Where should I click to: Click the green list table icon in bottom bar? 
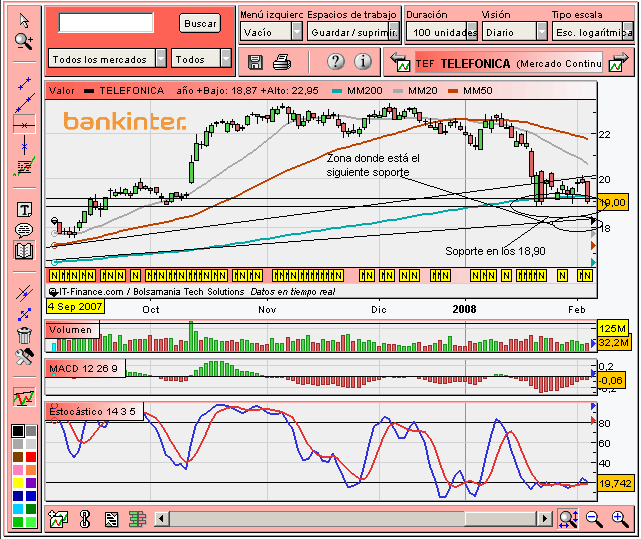click(x=137, y=519)
